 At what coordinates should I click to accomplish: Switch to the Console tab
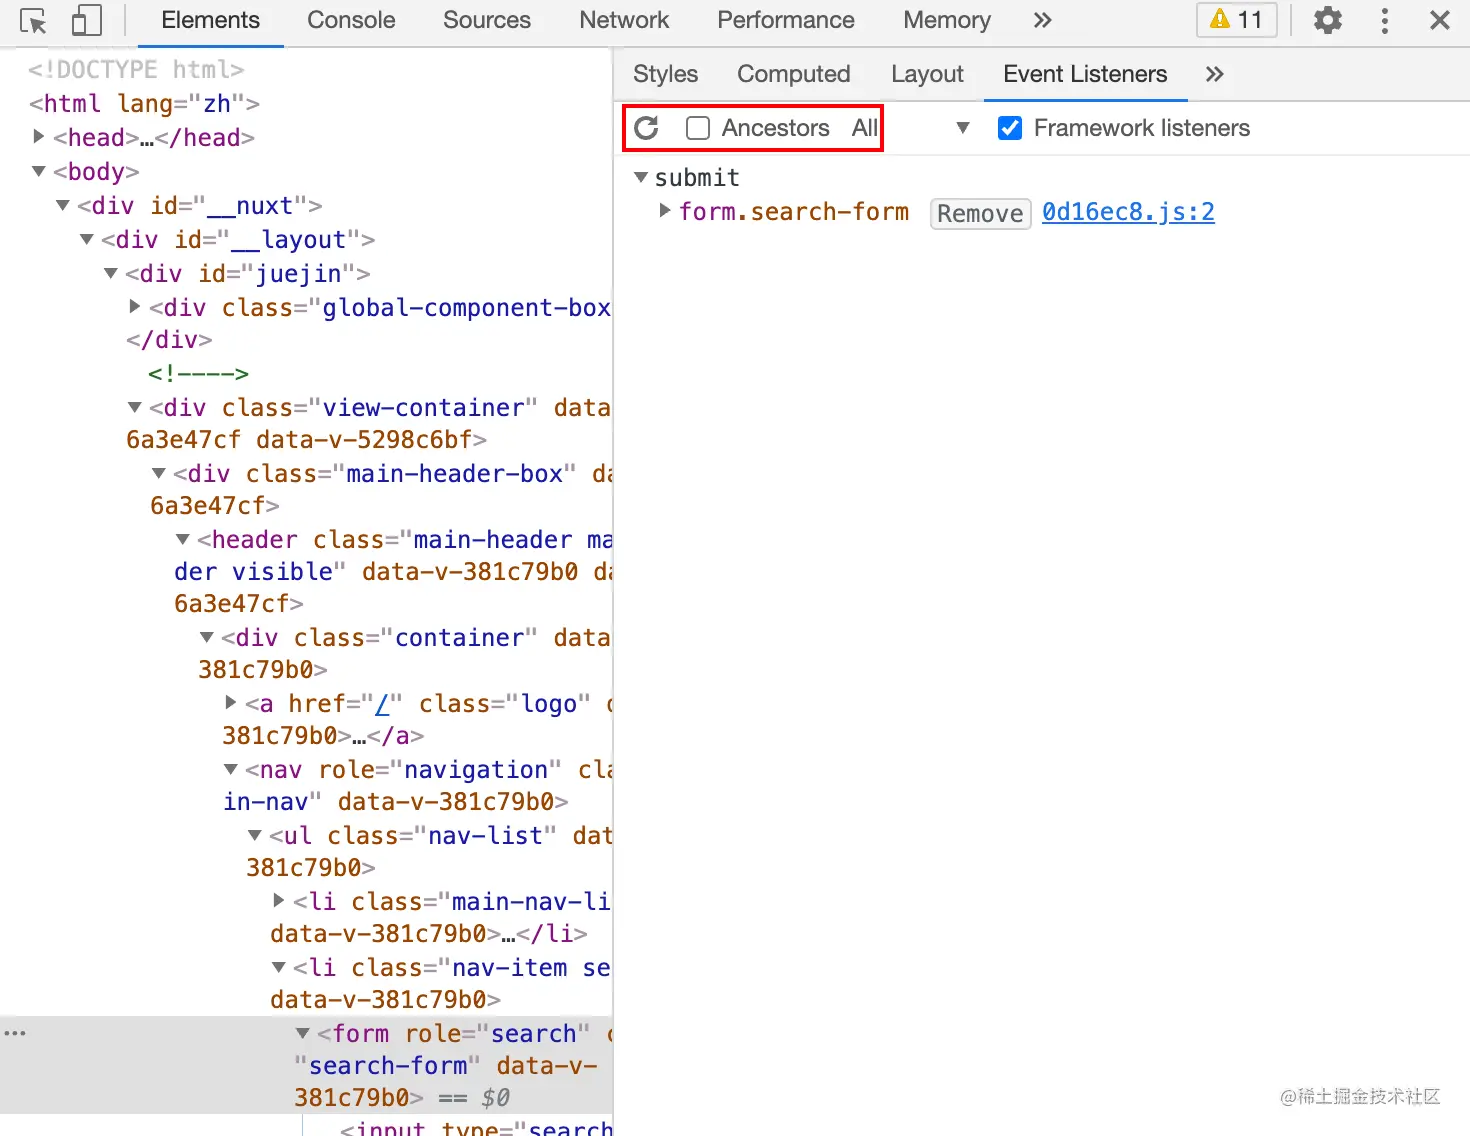[x=350, y=20]
